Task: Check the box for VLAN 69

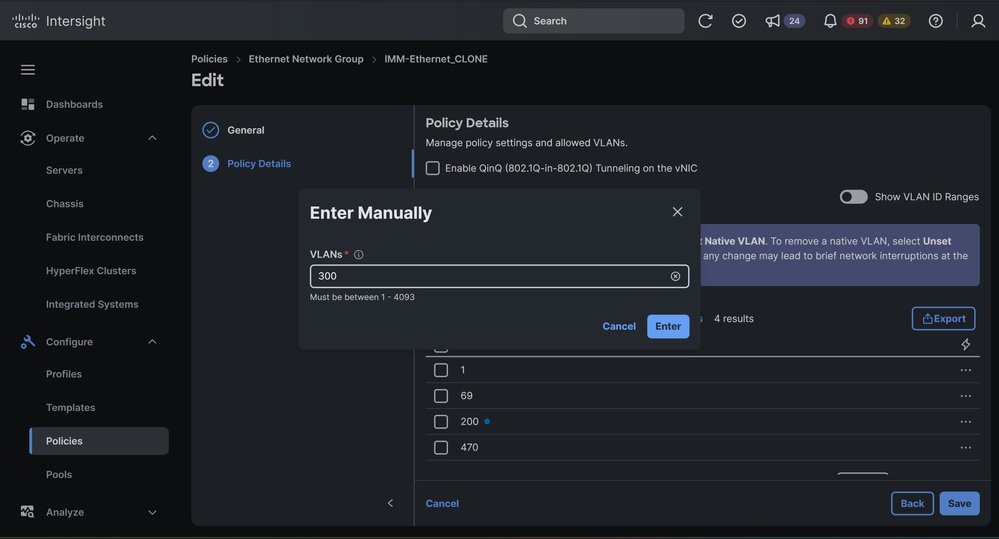Action: pos(441,396)
